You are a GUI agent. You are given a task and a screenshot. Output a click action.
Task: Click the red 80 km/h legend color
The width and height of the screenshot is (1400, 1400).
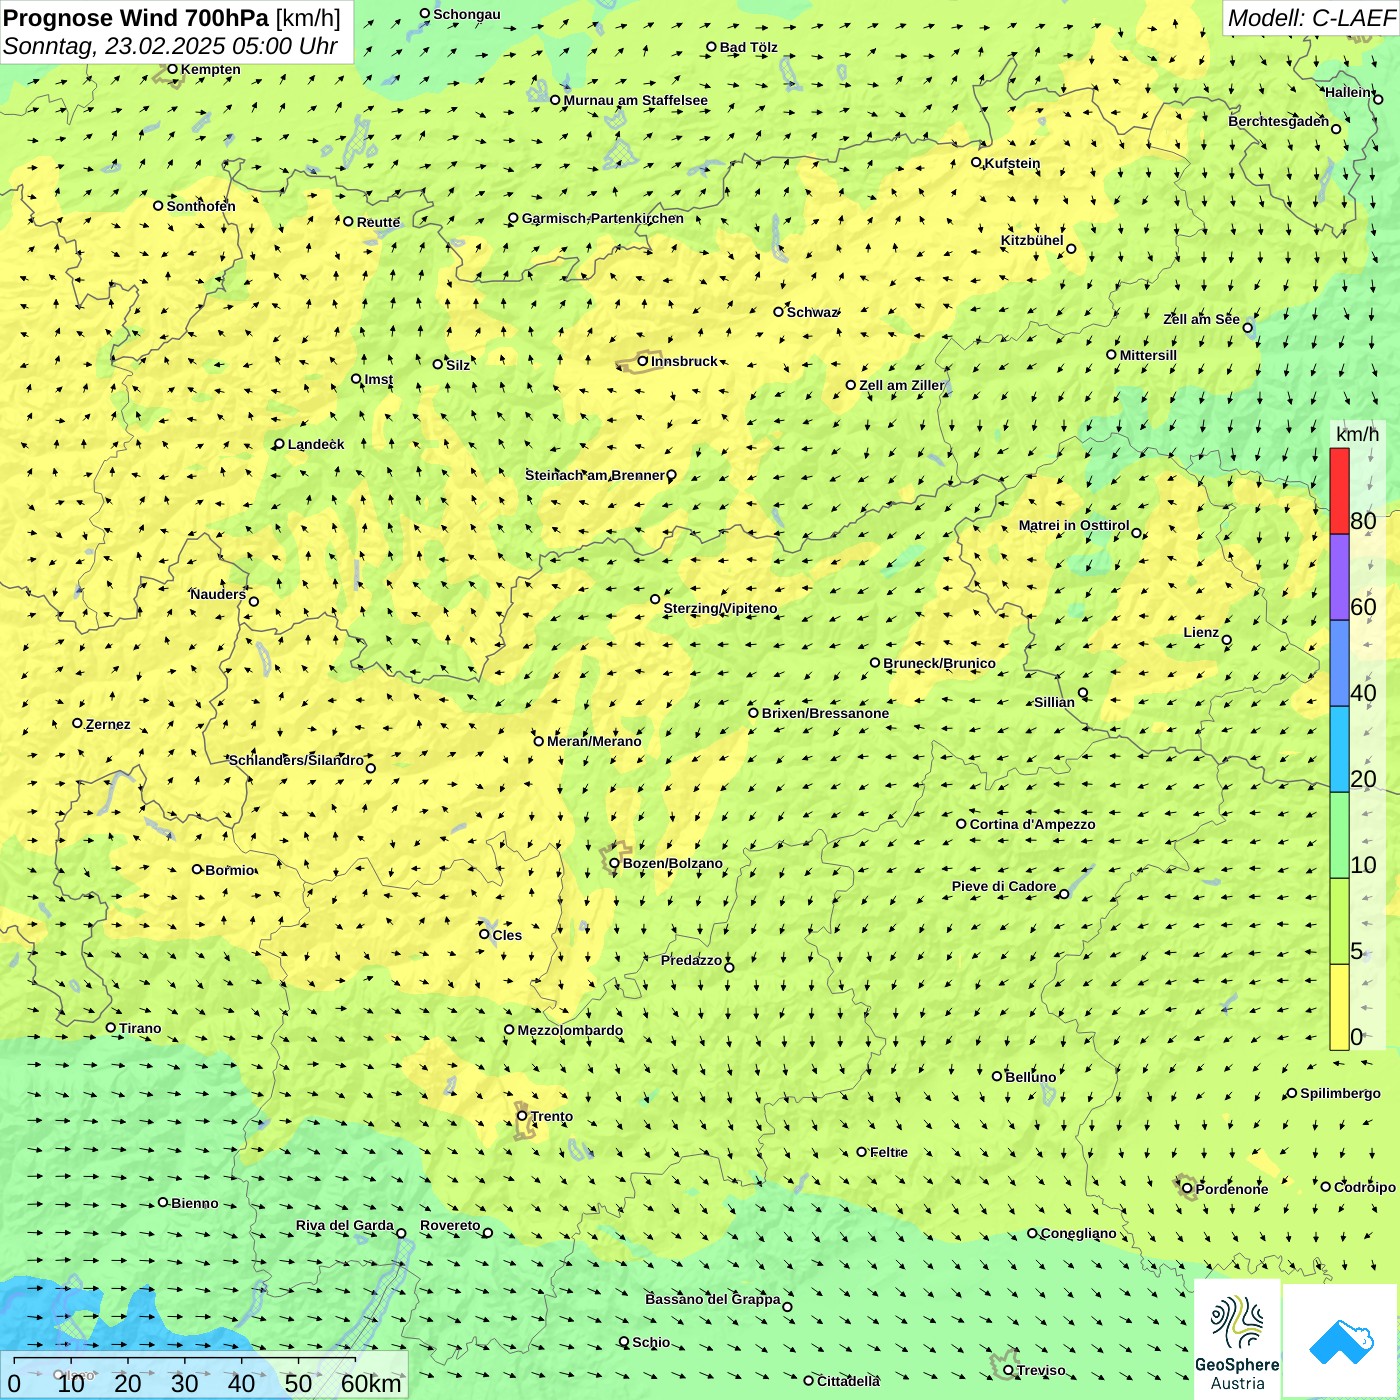point(1339,491)
